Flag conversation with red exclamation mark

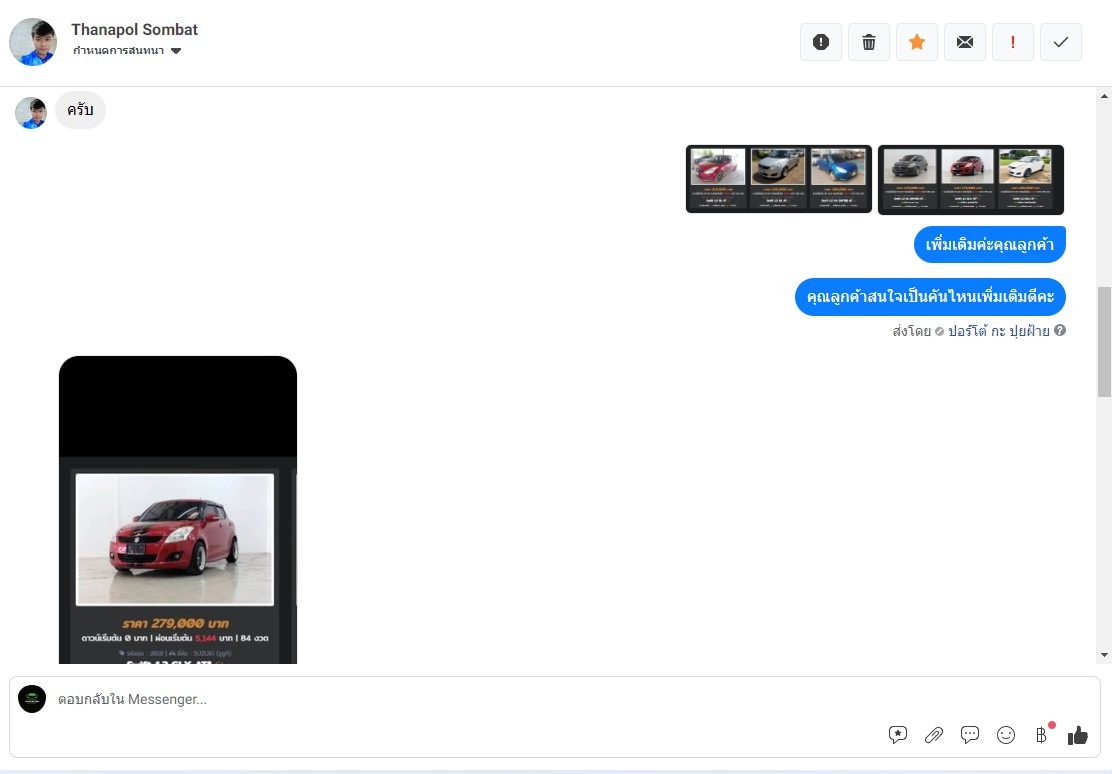tap(1013, 42)
